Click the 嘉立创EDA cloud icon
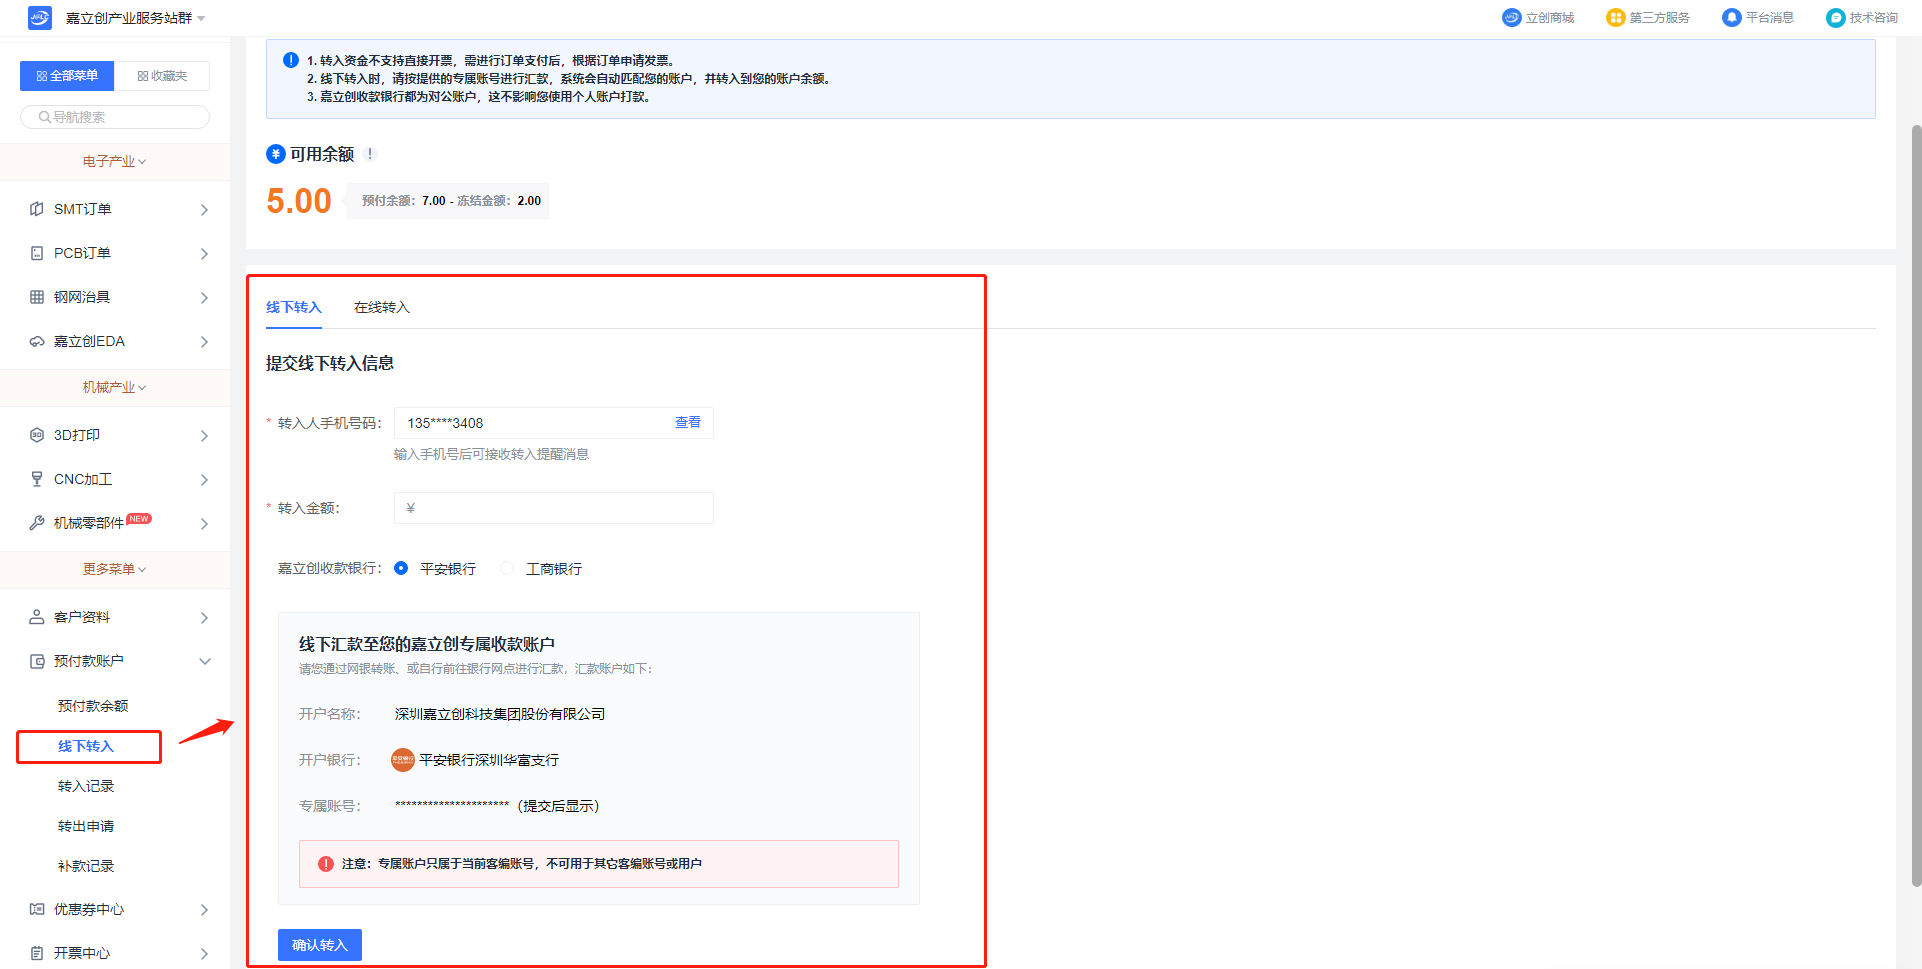The image size is (1922, 969). pos(37,341)
